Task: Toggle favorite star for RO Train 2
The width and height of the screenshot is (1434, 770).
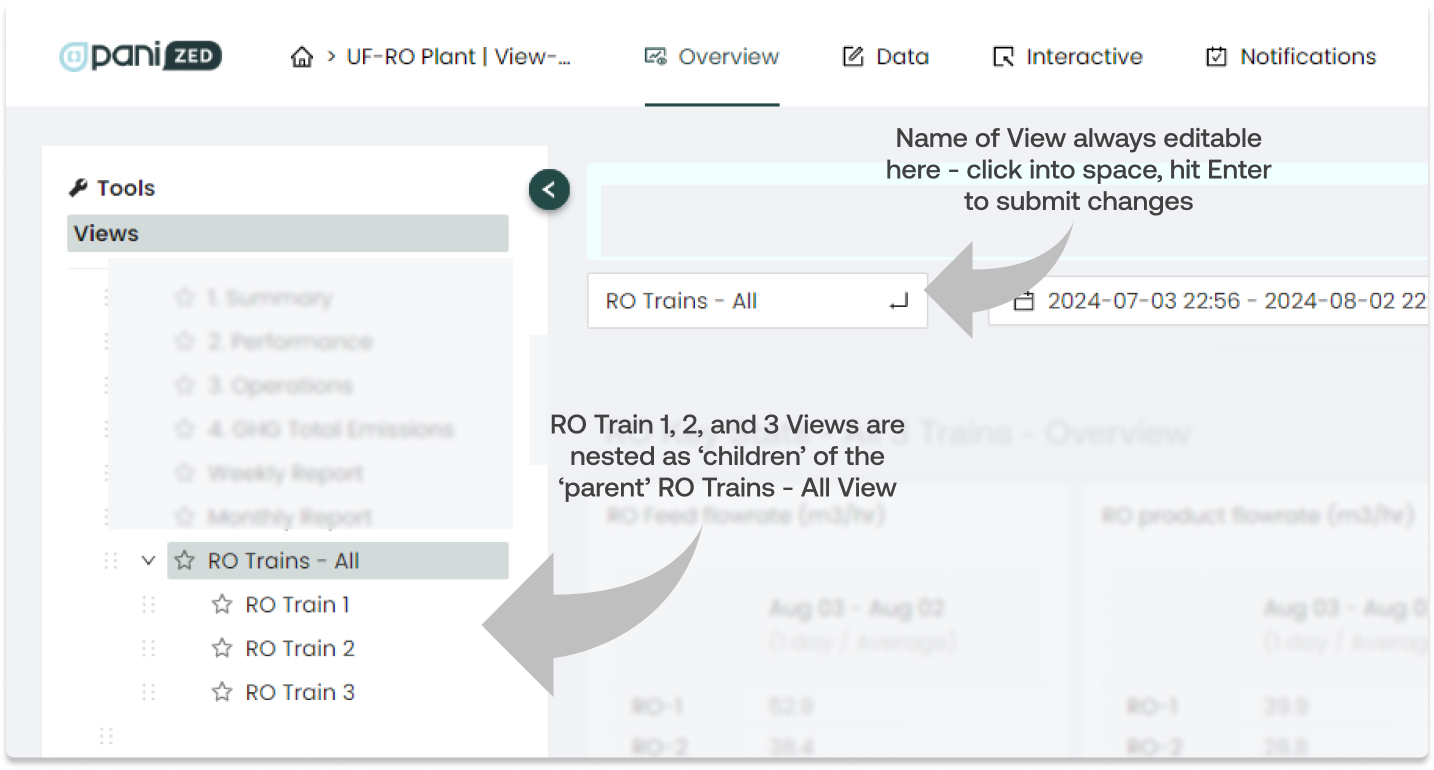Action: coord(222,649)
